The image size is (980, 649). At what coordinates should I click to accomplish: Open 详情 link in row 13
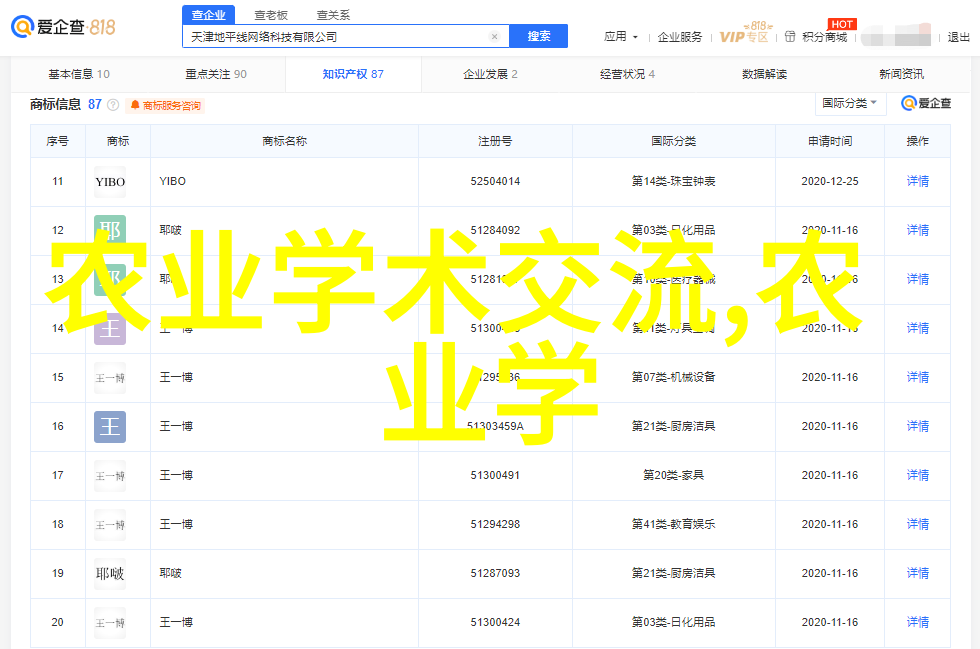918,279
